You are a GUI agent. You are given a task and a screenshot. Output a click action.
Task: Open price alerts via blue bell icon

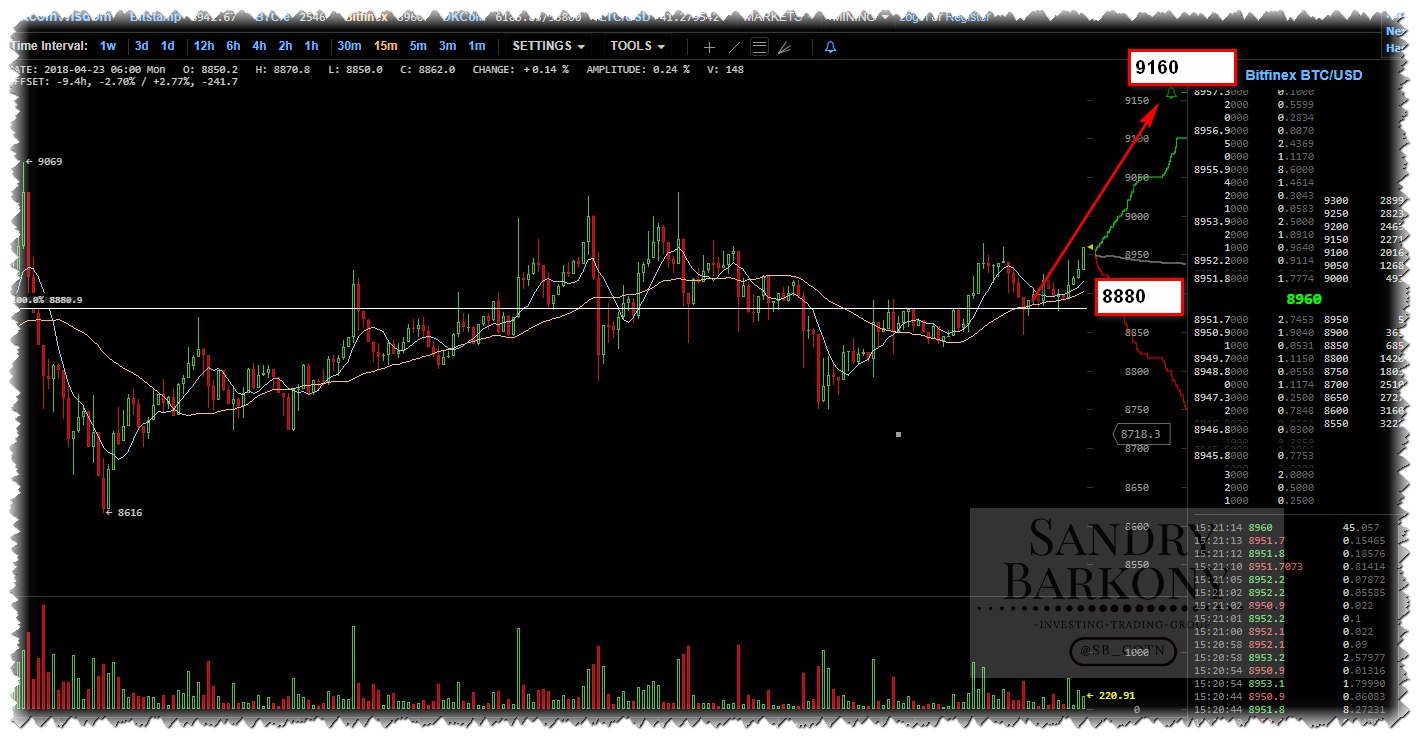point(830,47)
